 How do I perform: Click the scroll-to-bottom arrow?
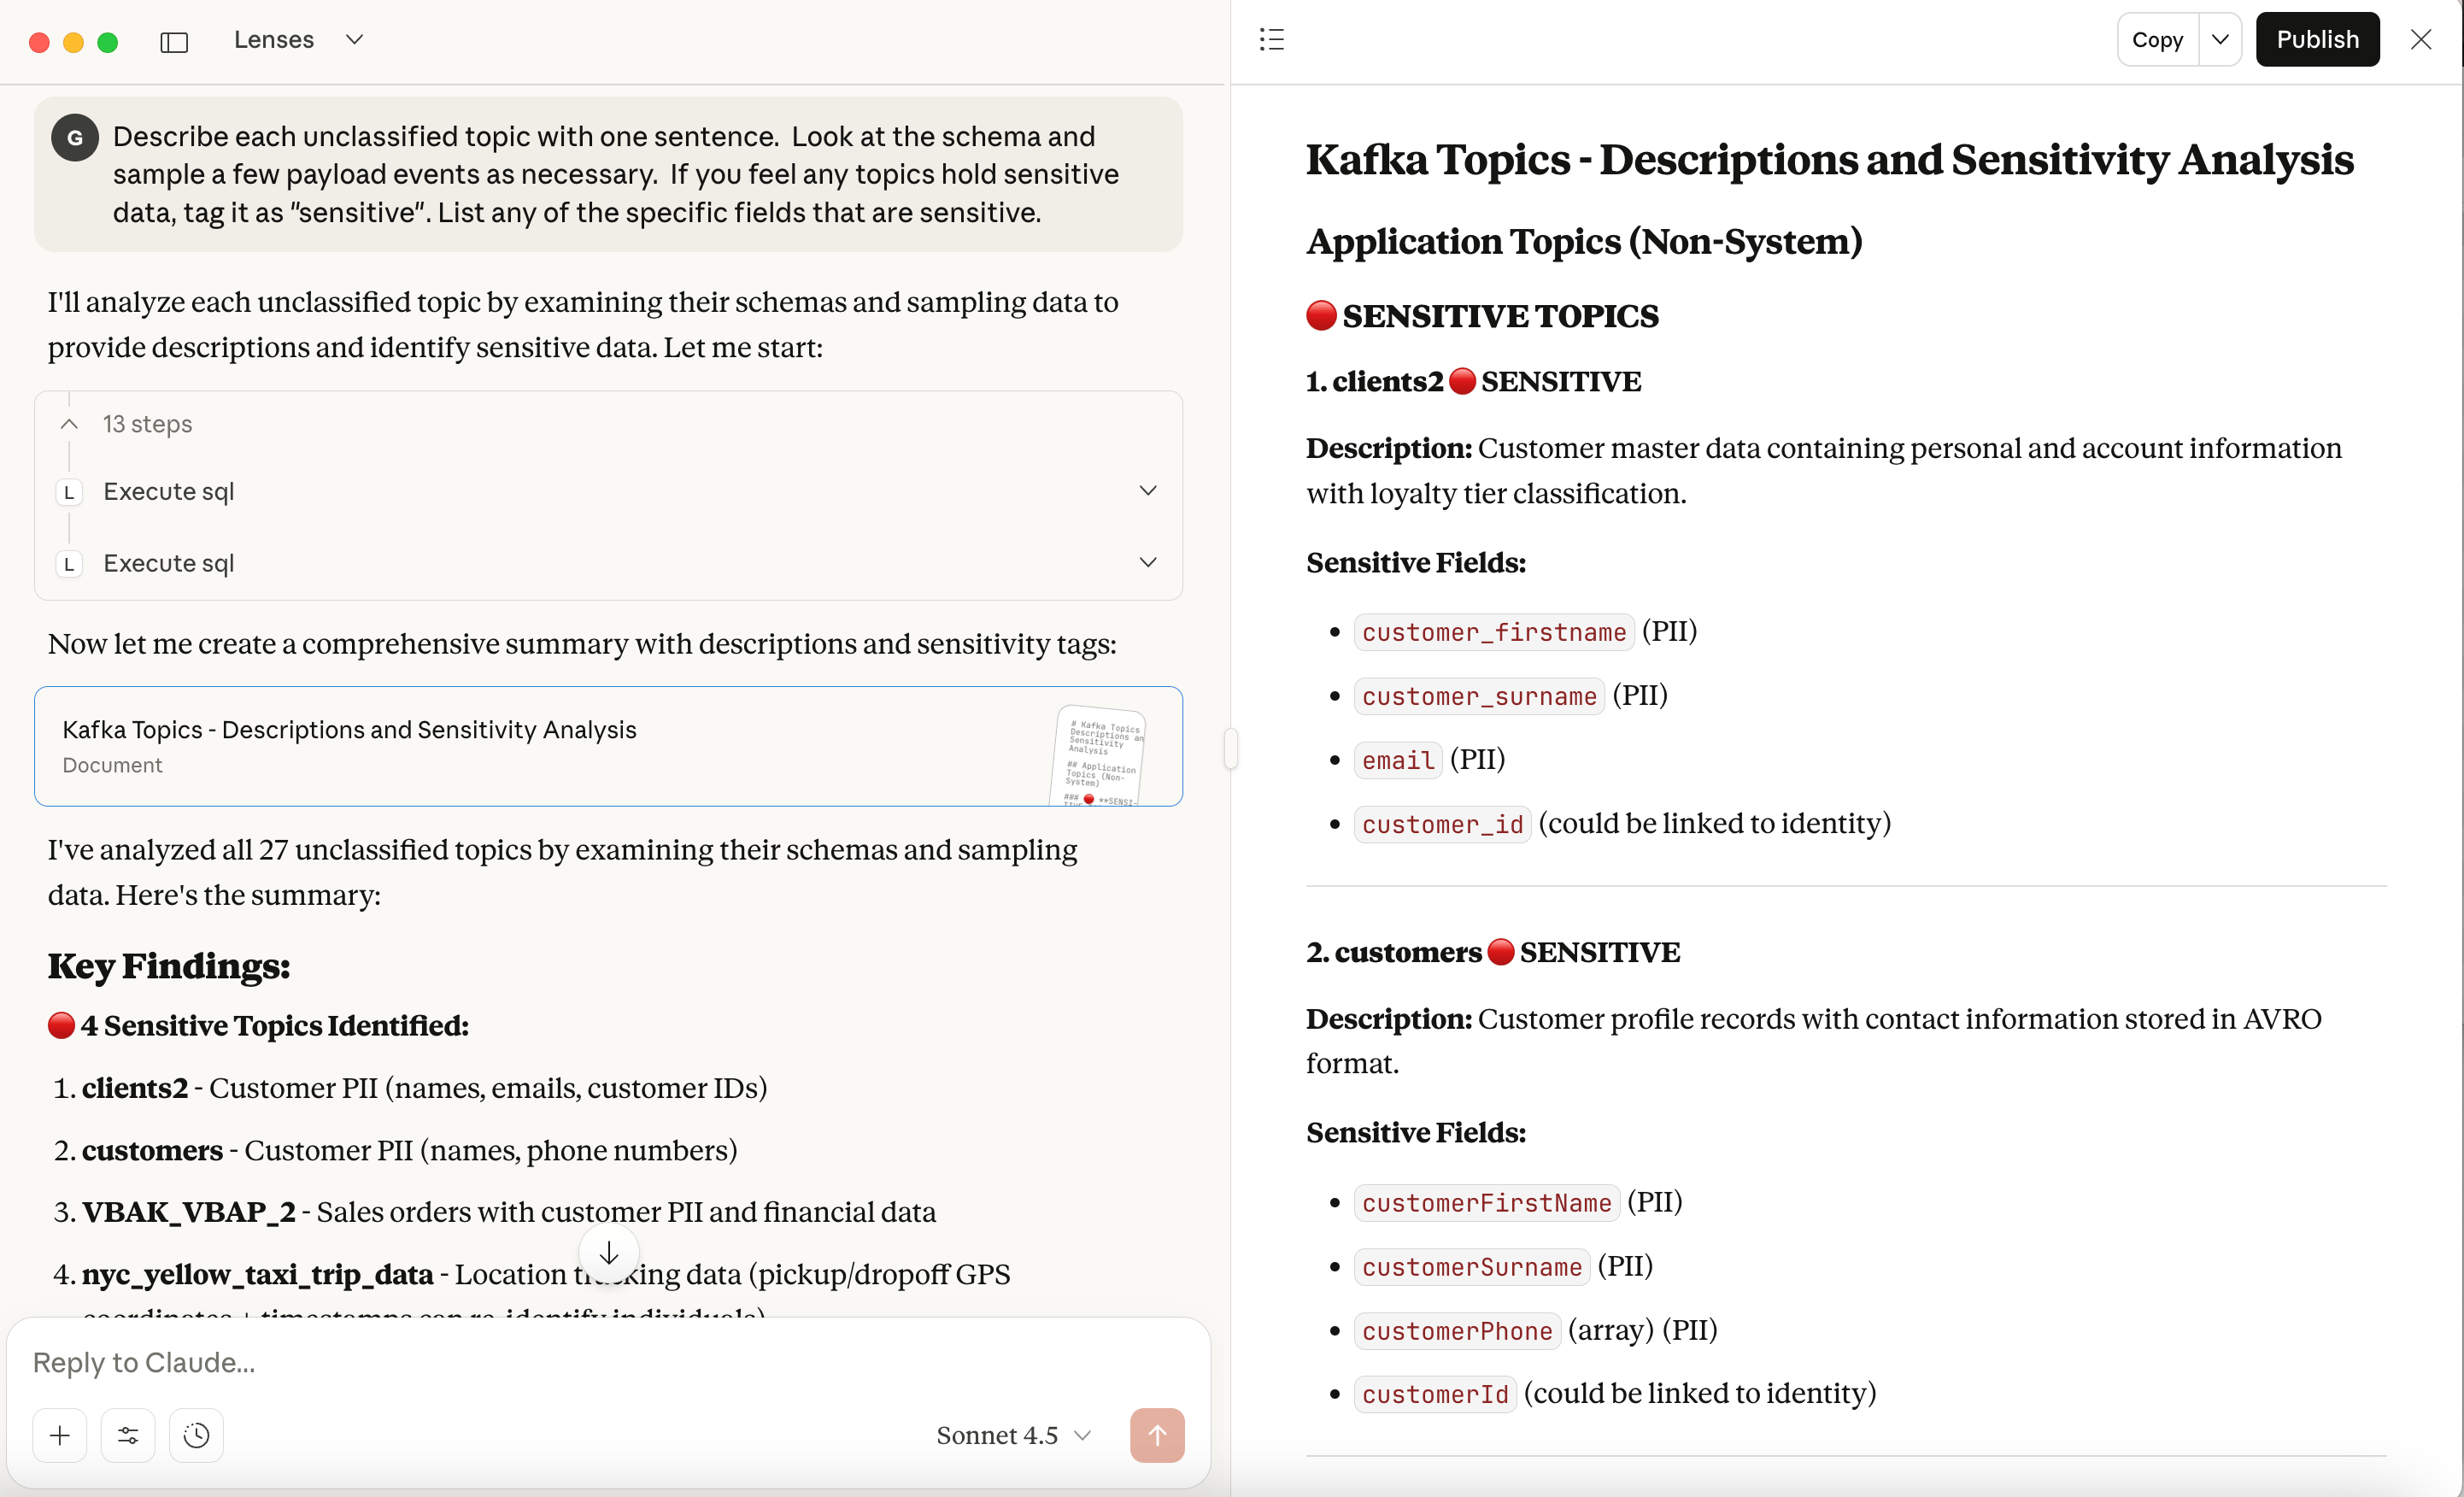(608, 1252)
